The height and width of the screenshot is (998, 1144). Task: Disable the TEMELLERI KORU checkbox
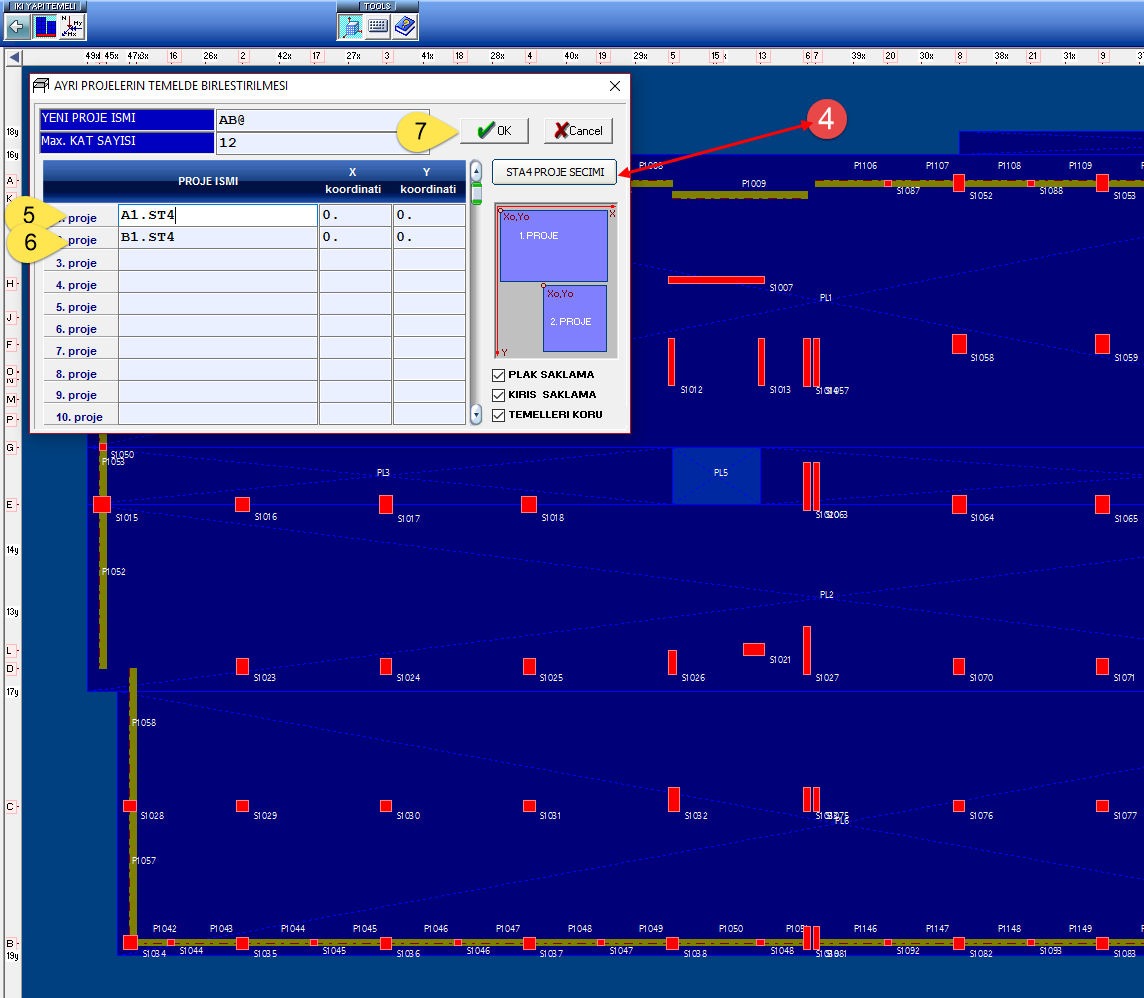click(498, 415)
